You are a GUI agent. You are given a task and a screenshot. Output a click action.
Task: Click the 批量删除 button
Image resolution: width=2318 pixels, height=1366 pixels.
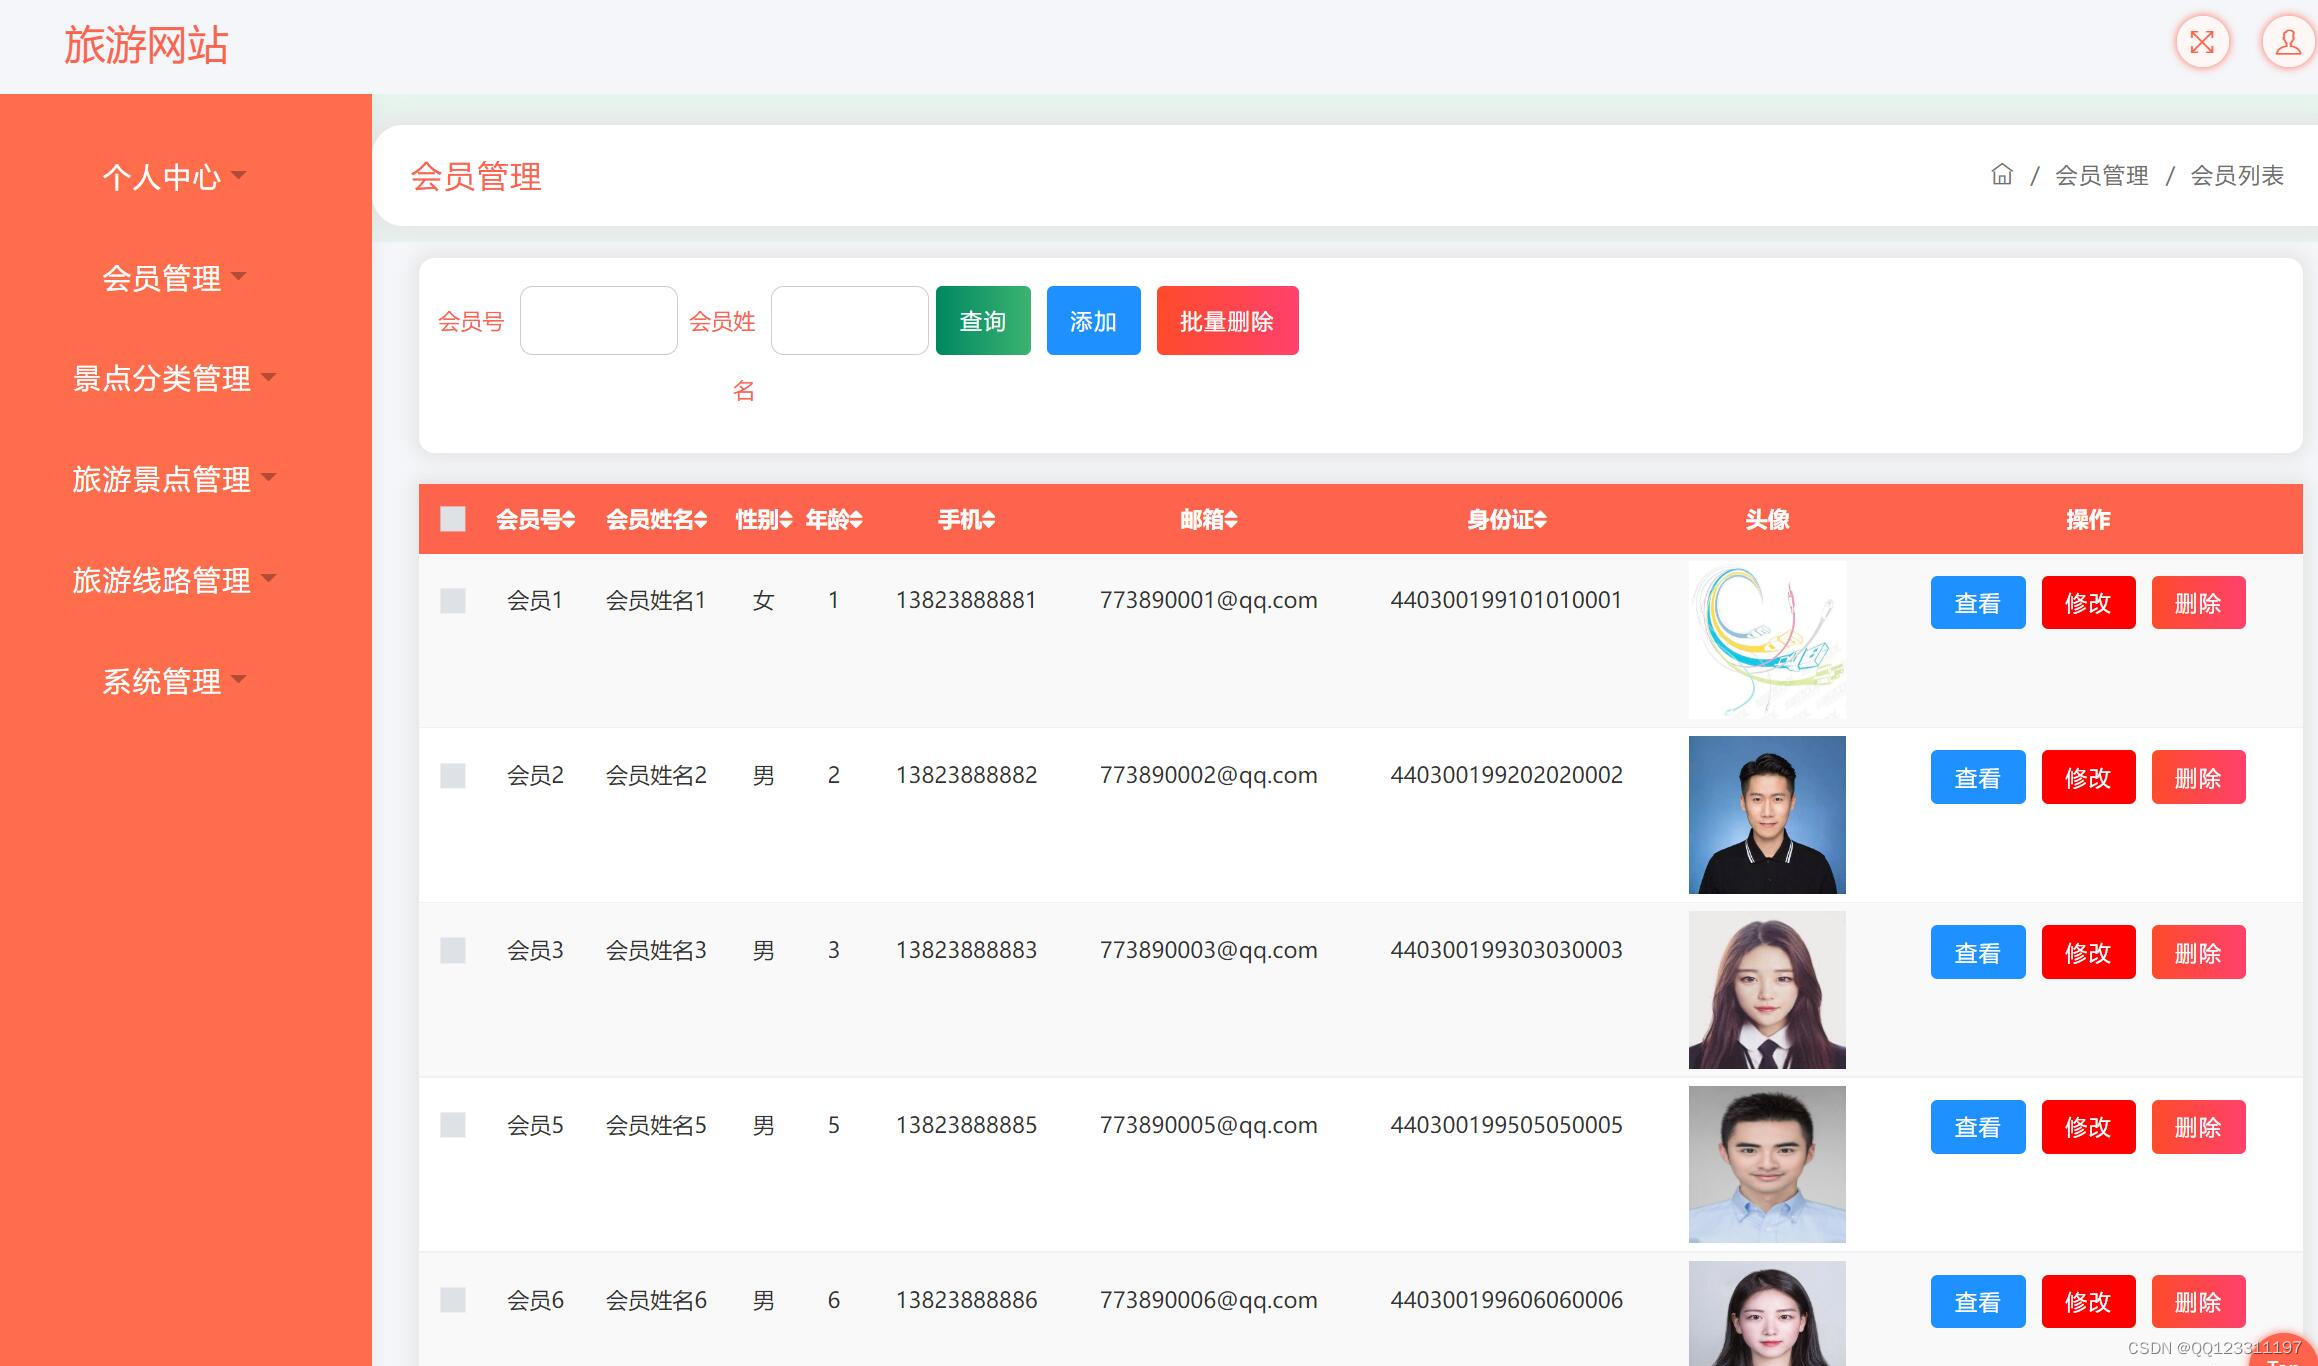click(x=1227, y=320)
